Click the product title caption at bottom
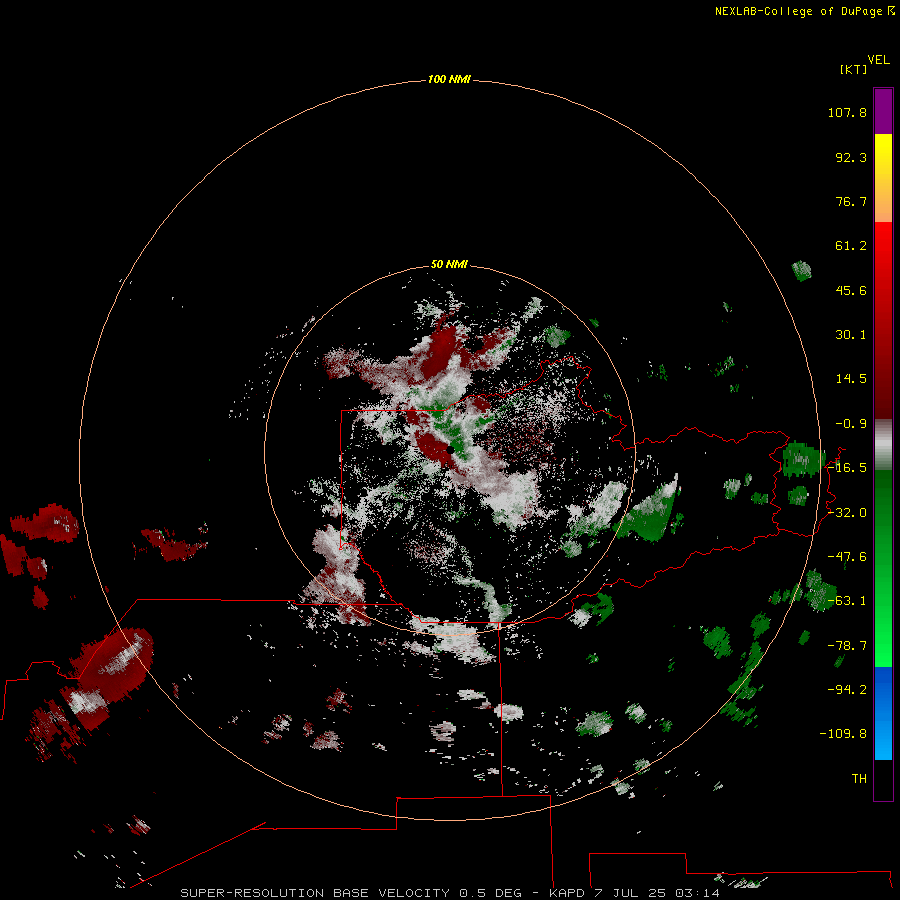 (x=449, y=893)
